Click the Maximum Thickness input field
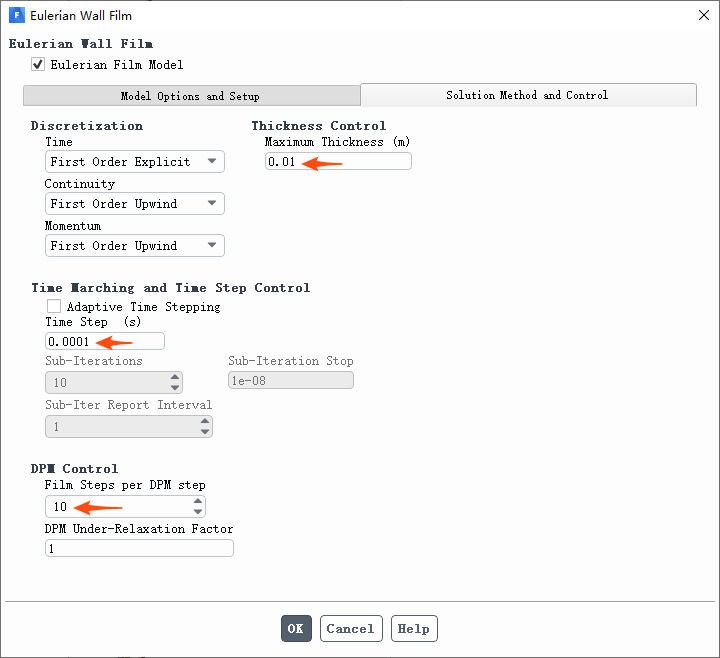 [337, 161]
